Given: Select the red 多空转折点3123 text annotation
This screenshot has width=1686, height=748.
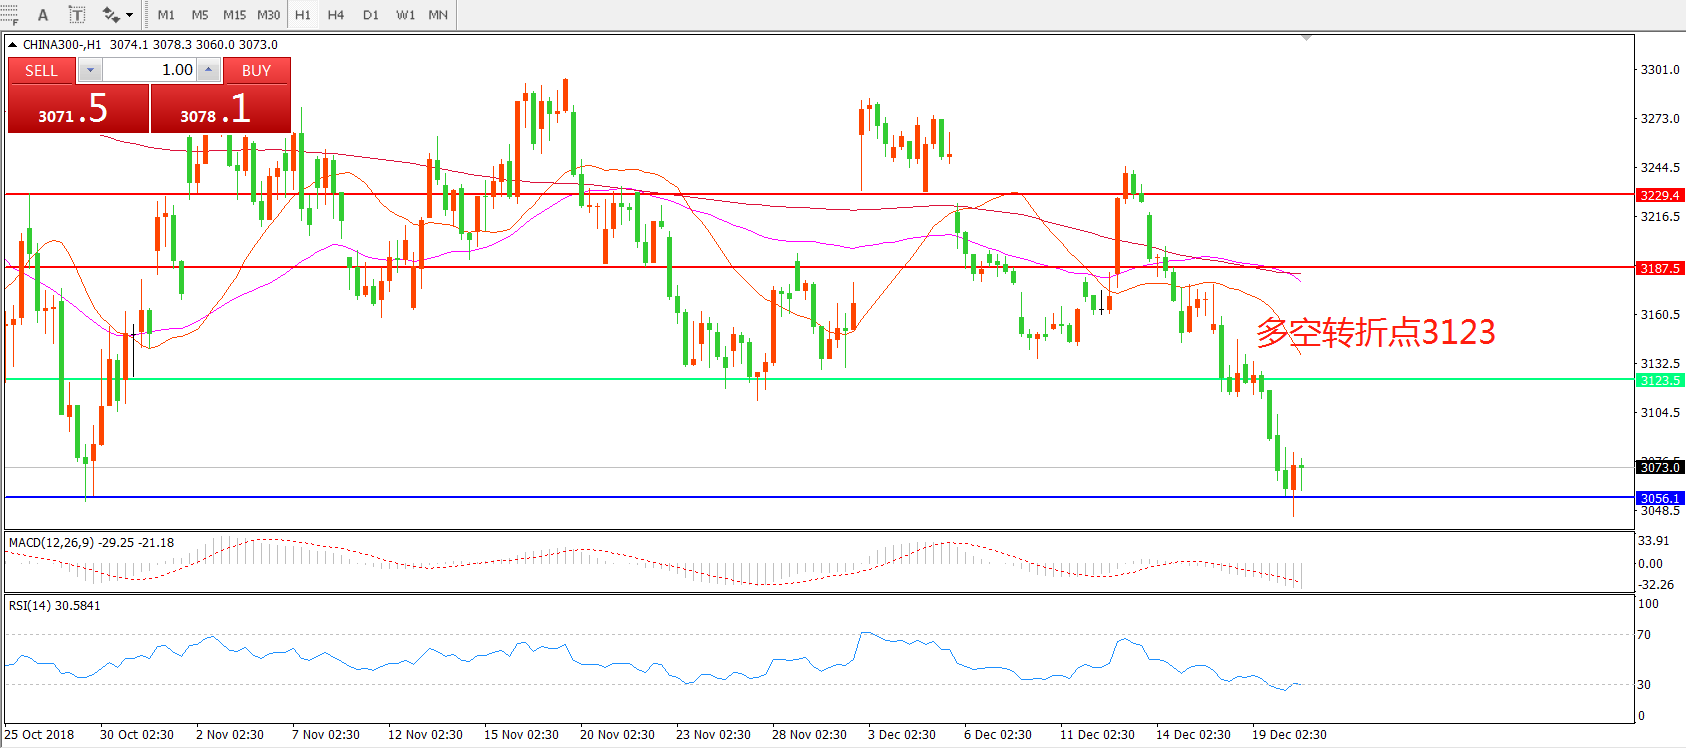Looking at the screenshot, I should point(1375,332).
